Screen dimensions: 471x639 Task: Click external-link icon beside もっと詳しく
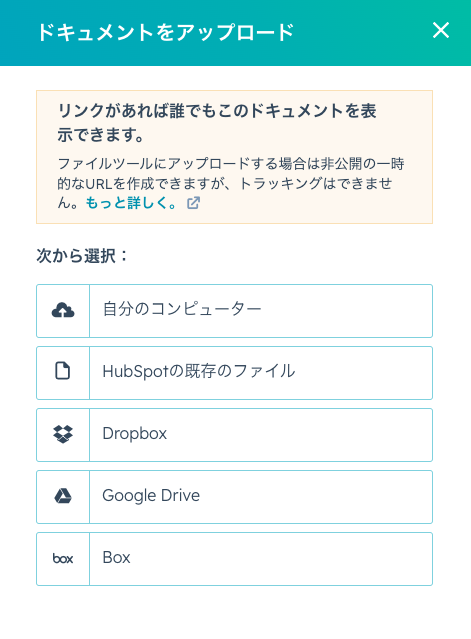(x=193, y=203)
